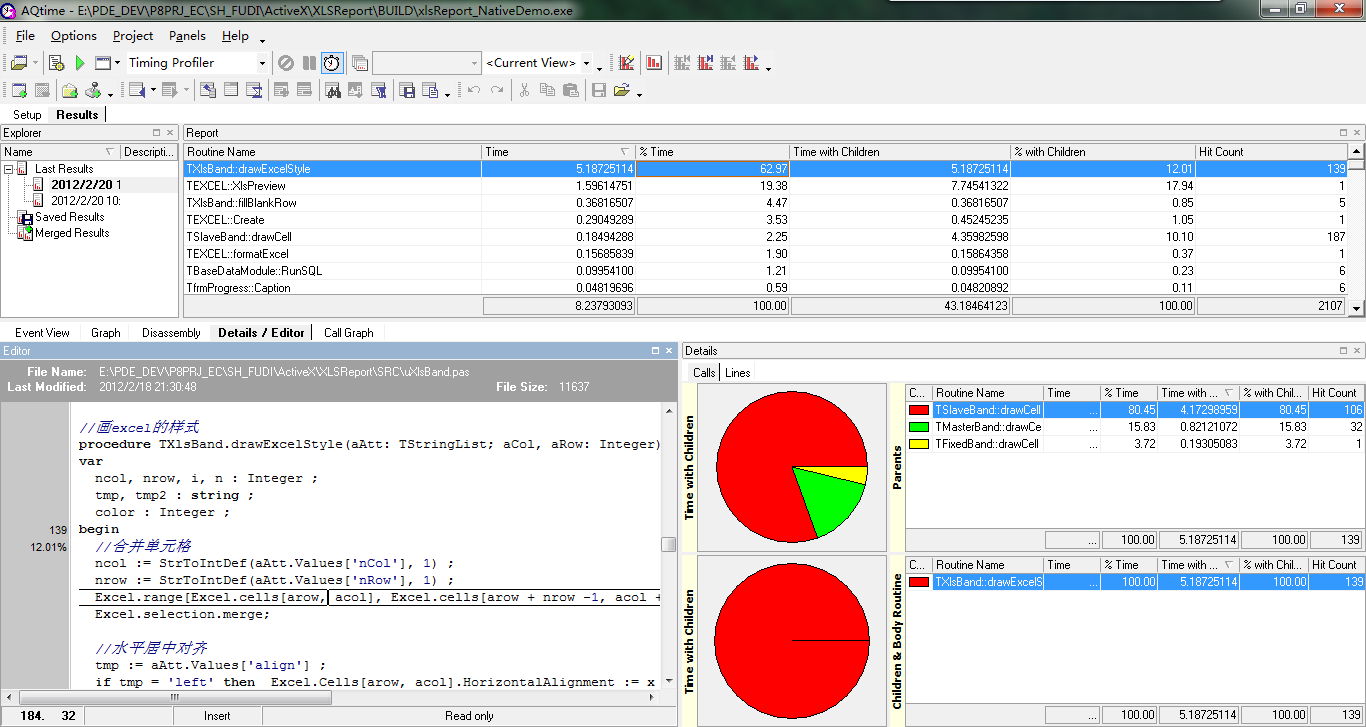Click the undo arrow icon
This screenshot has width=1366, height=727.
pyautogui.click(x=473, y=90)
